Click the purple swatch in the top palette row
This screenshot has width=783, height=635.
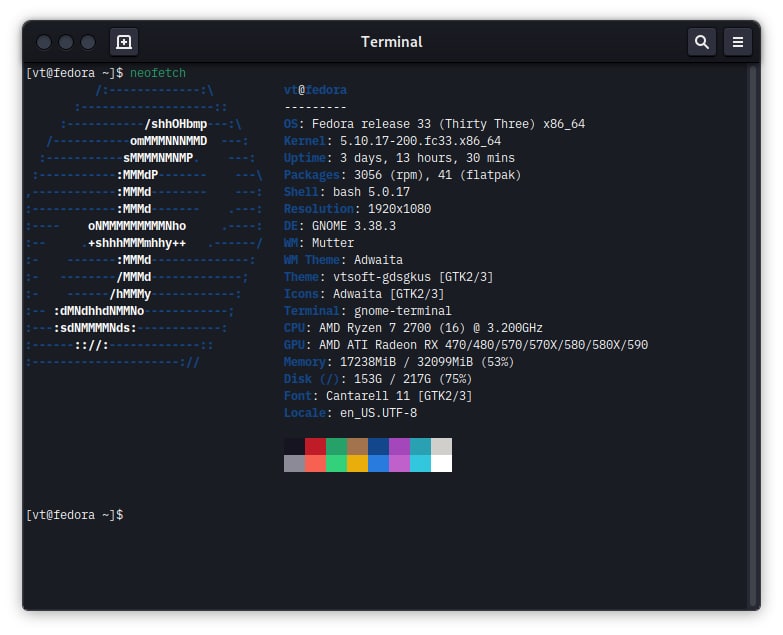[x=399, y=446]
